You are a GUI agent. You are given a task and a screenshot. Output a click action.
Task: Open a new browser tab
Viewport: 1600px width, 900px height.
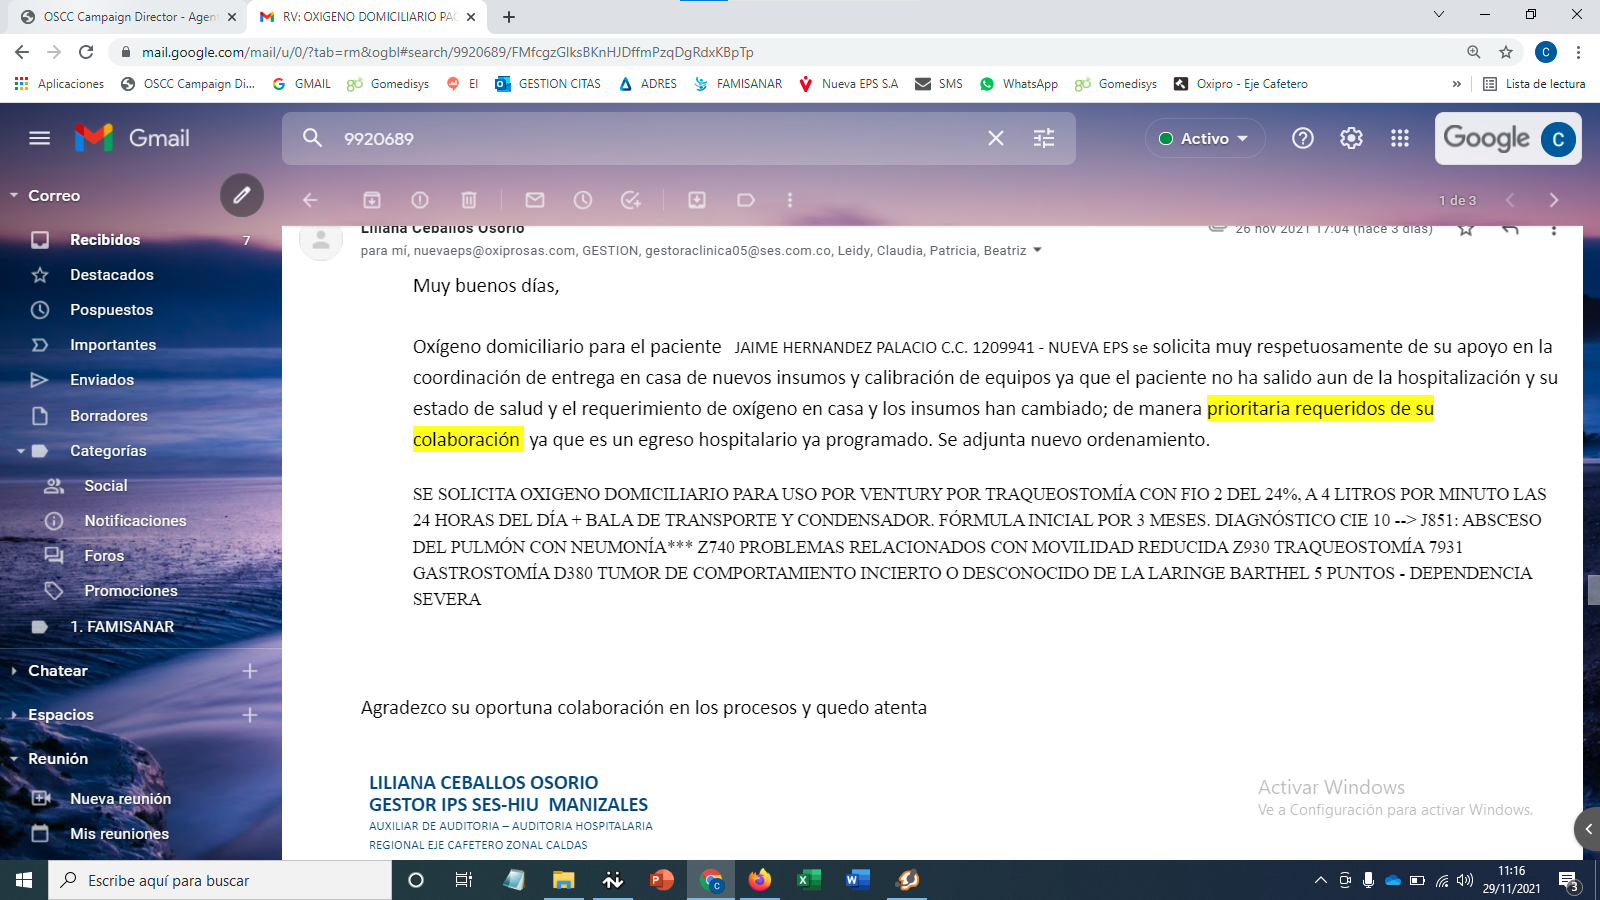tap(509, 16)
